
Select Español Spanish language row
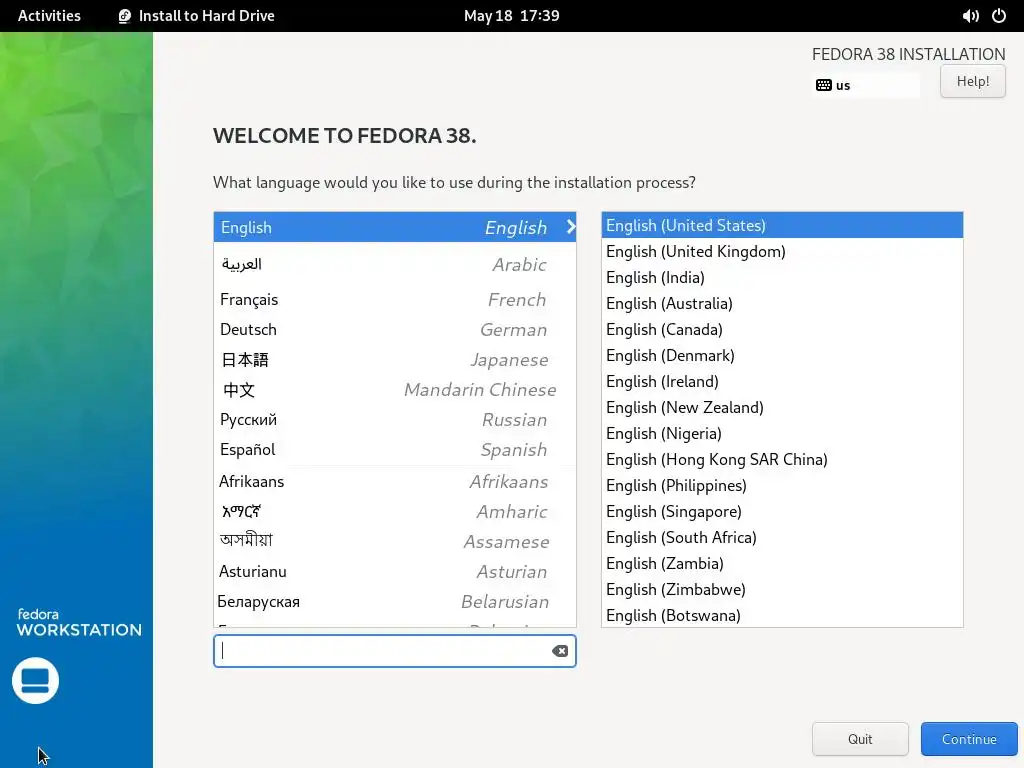pyautogui.click(x=395, y=450)
